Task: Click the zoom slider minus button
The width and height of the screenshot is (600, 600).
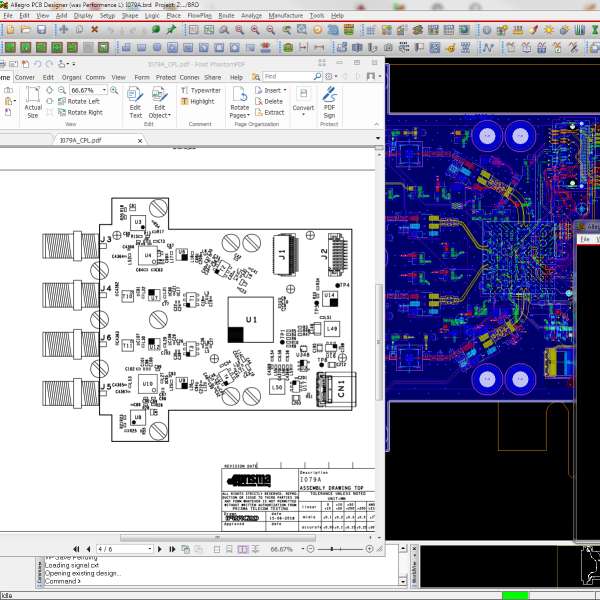Action: tap(310, 549)
